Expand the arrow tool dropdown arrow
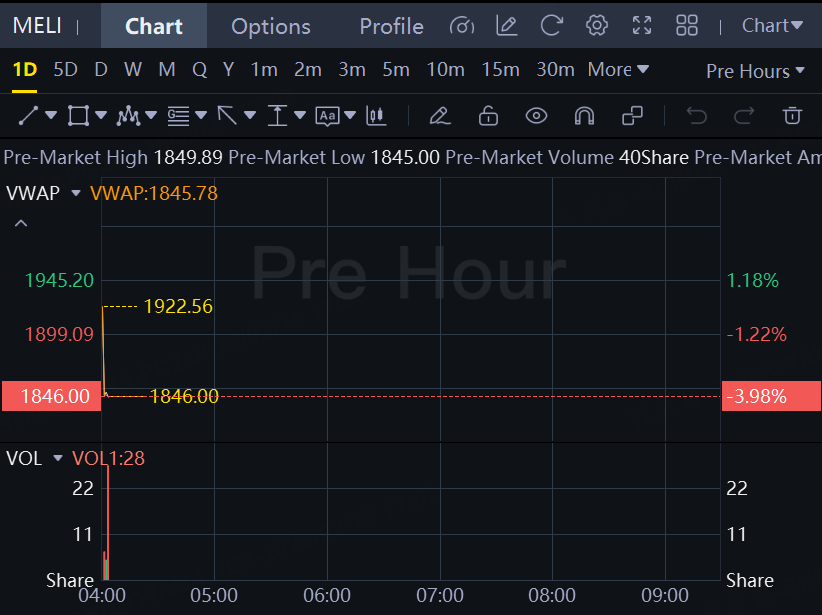822x615 pixels. pos(250,115)
